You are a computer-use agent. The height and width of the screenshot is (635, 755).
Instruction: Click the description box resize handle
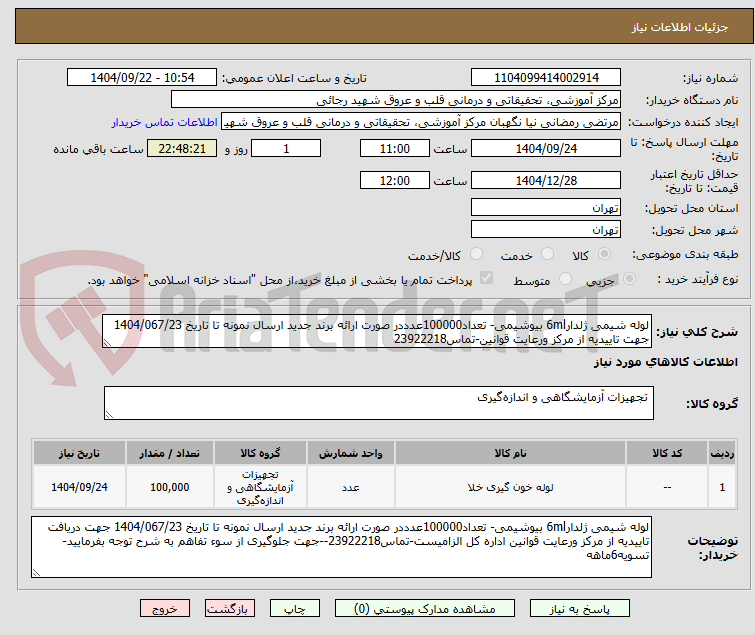point(107,343)
